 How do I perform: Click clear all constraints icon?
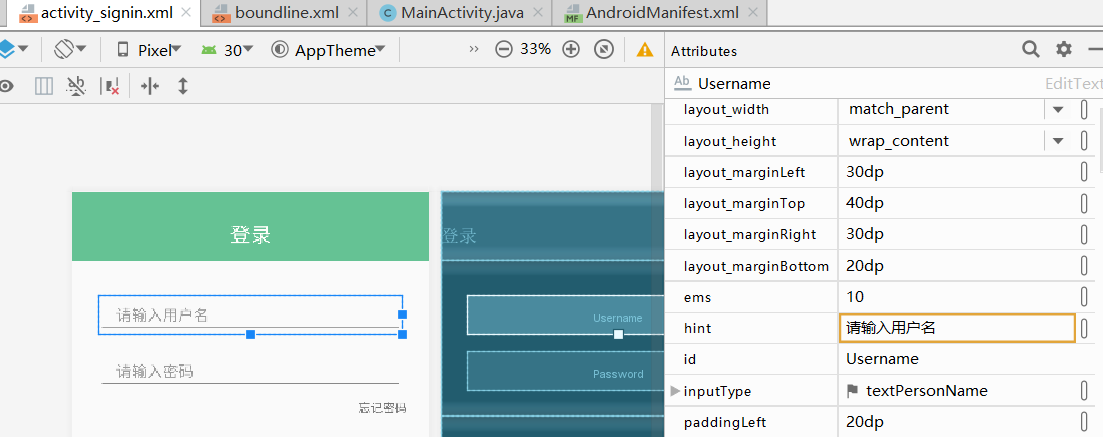coord(110,87)
